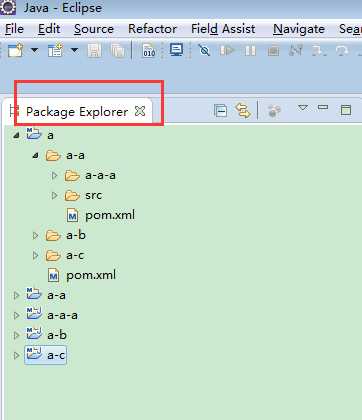This screenshot has width=362, height=420.
Task: Select the top-level a-b project icon
Action: click(x=34, y=334)
